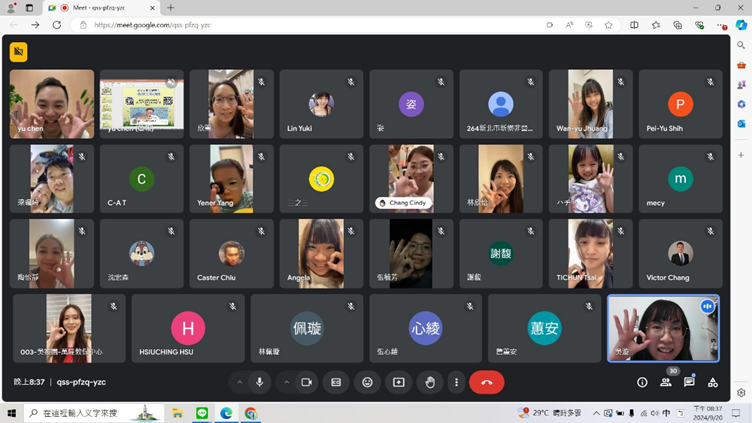Expand audio settings arrow beside microphone

click(239, 382)
